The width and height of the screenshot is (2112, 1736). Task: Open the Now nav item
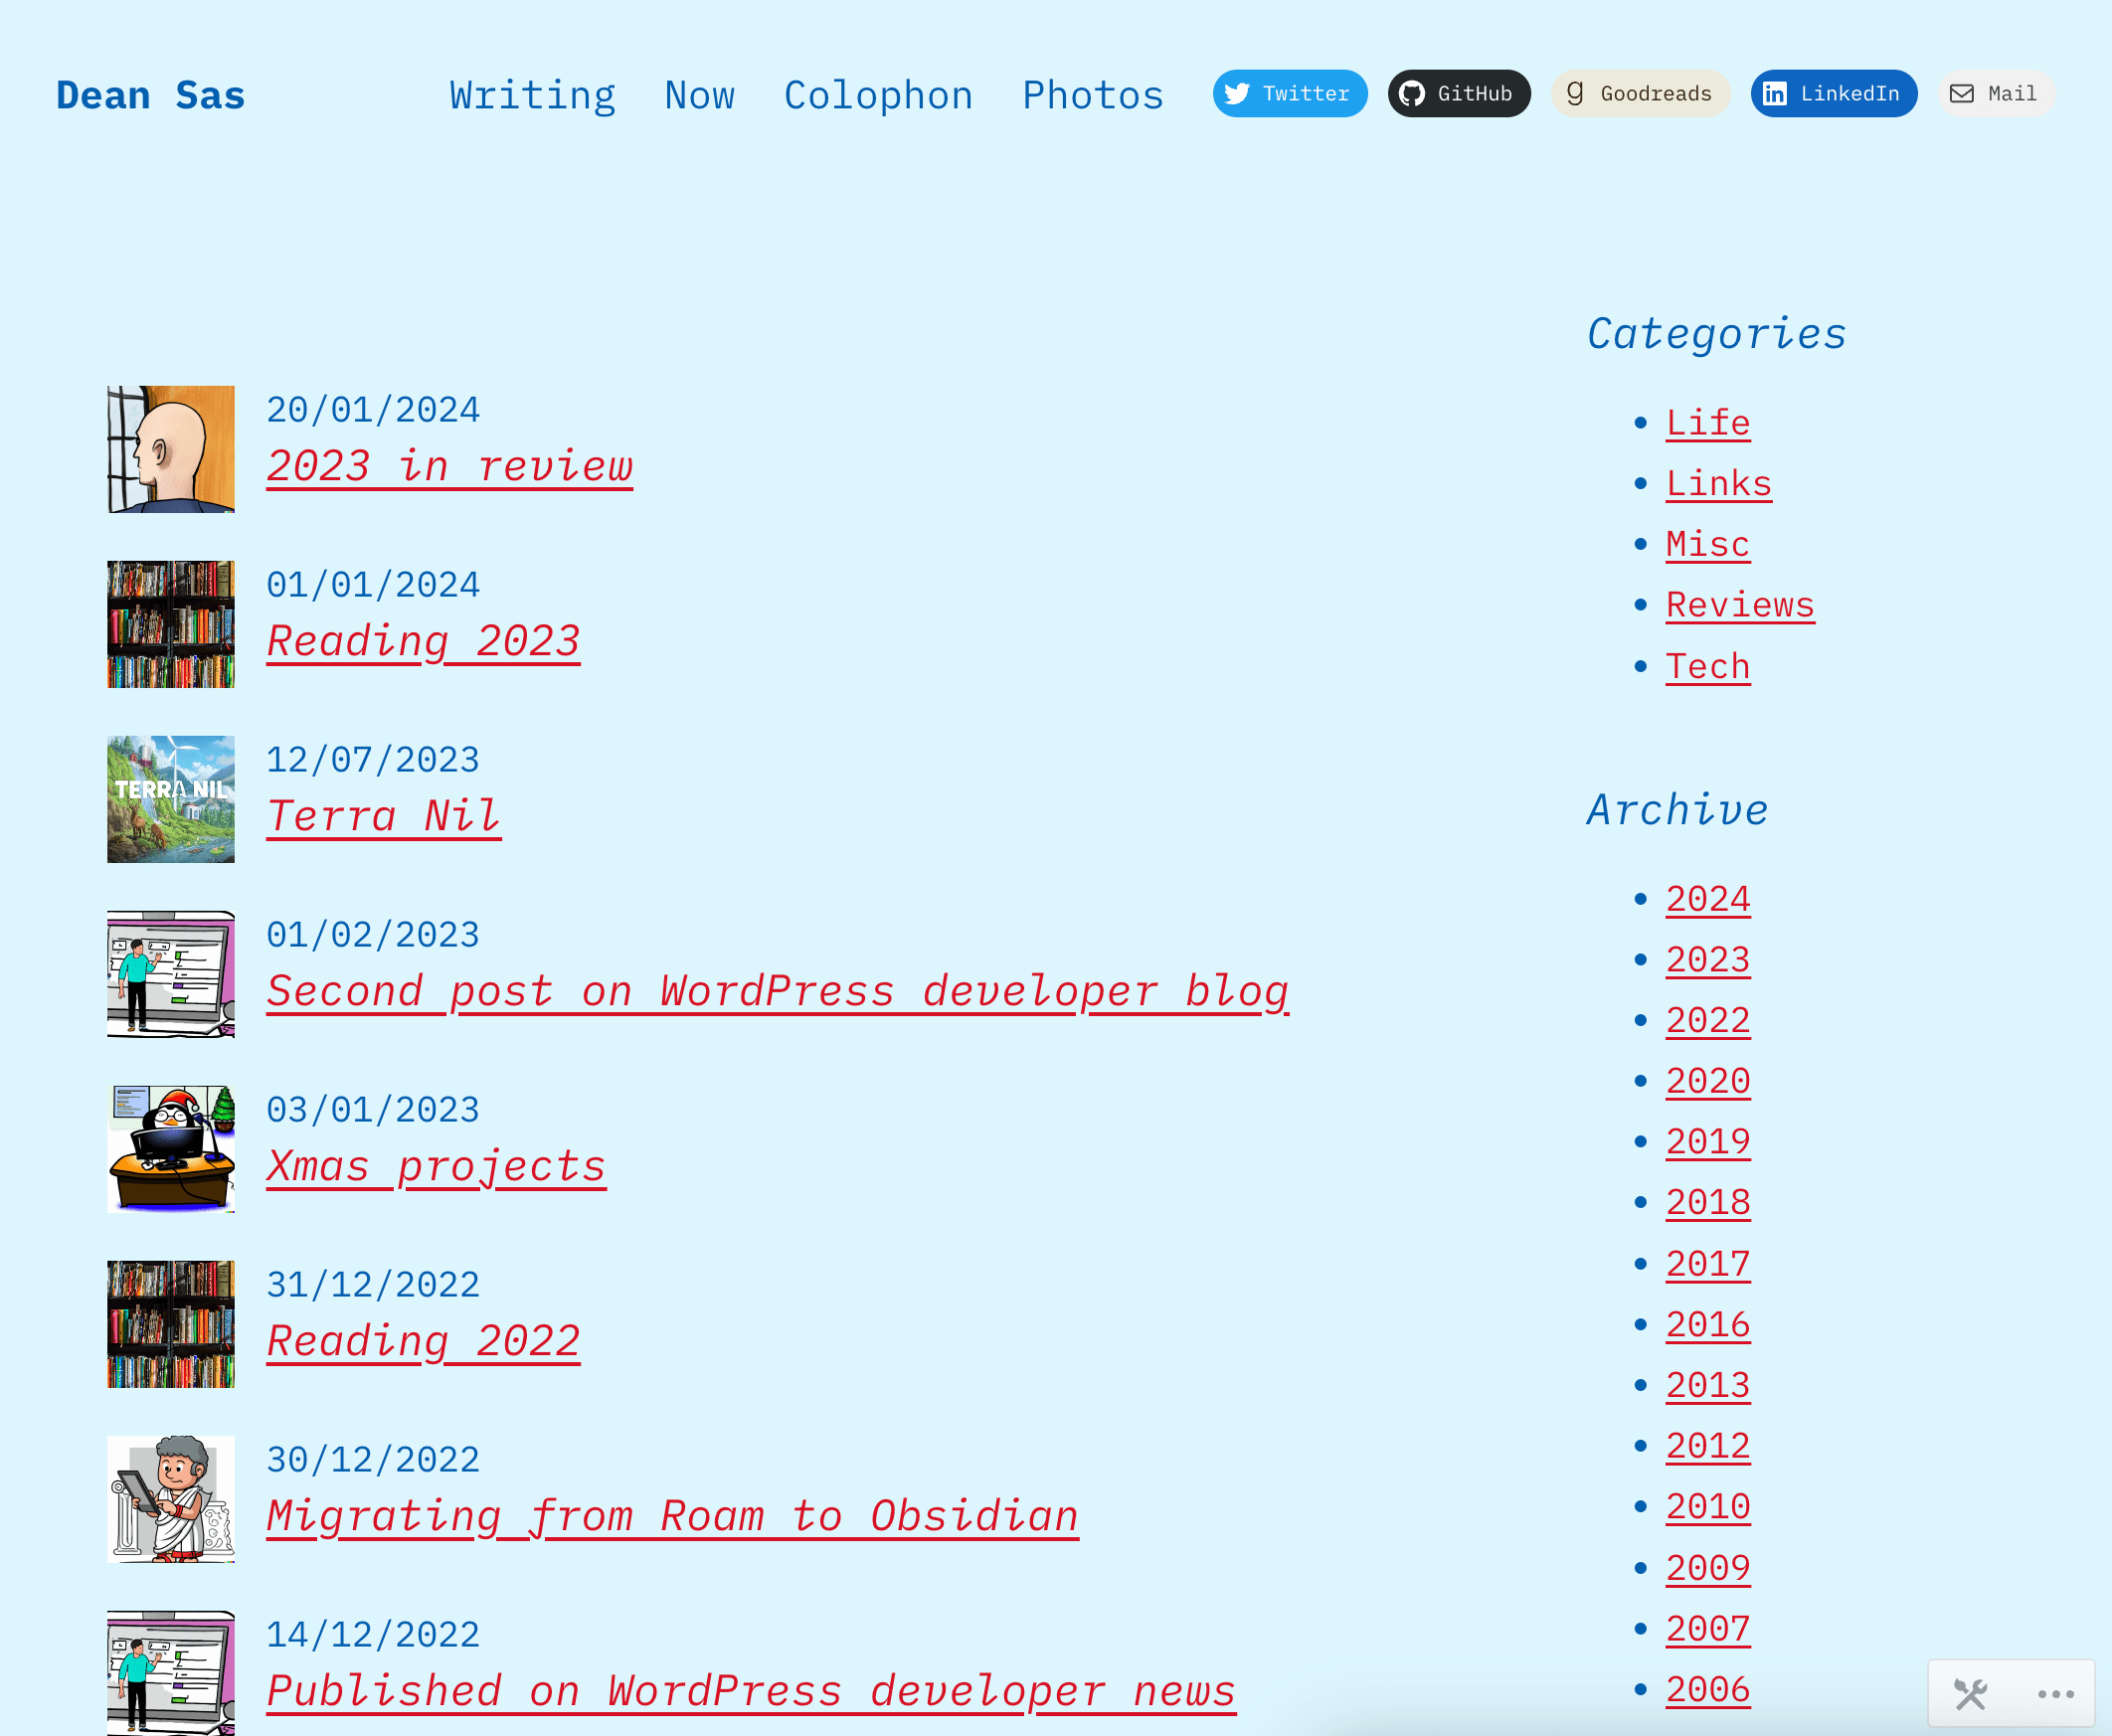tap(699, 96)
